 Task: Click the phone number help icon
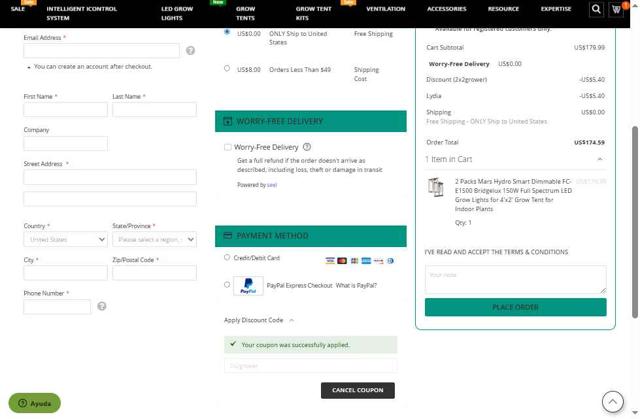[x=102, y=306]
